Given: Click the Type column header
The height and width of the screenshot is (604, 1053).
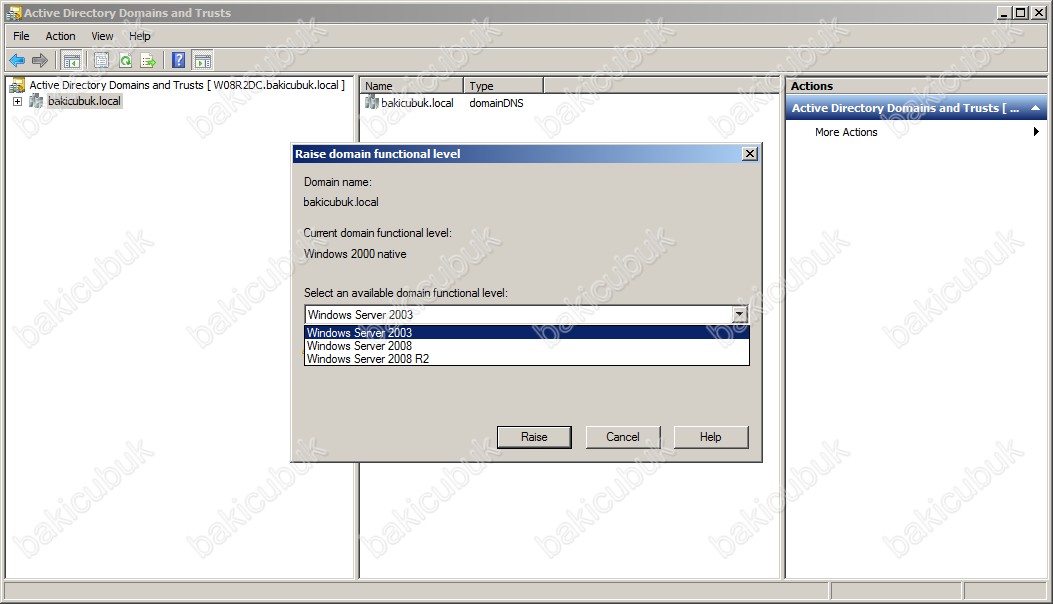Looking at the screenshot, I should 503,85.
